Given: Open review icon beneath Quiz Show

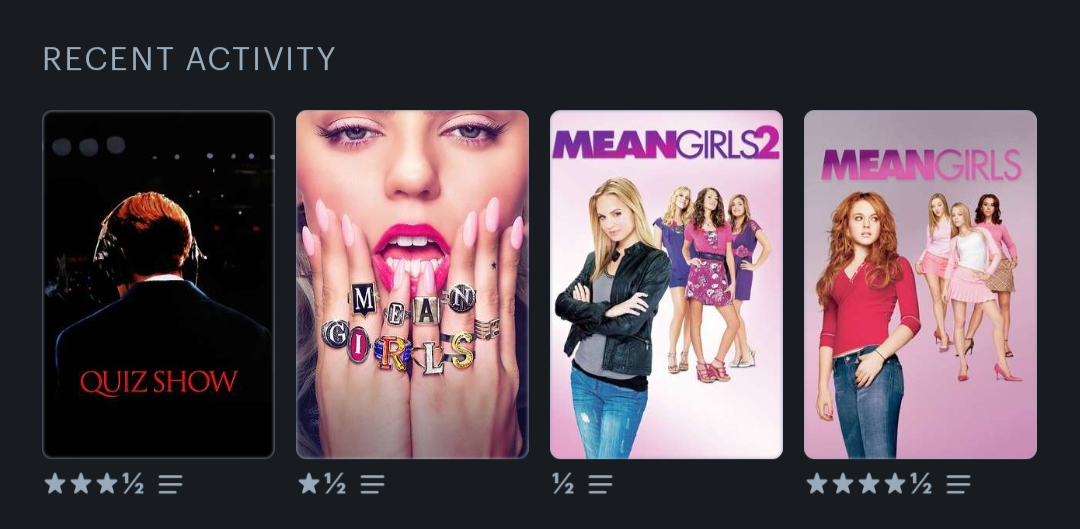Looking at the screenshot, I should (170, 484).
